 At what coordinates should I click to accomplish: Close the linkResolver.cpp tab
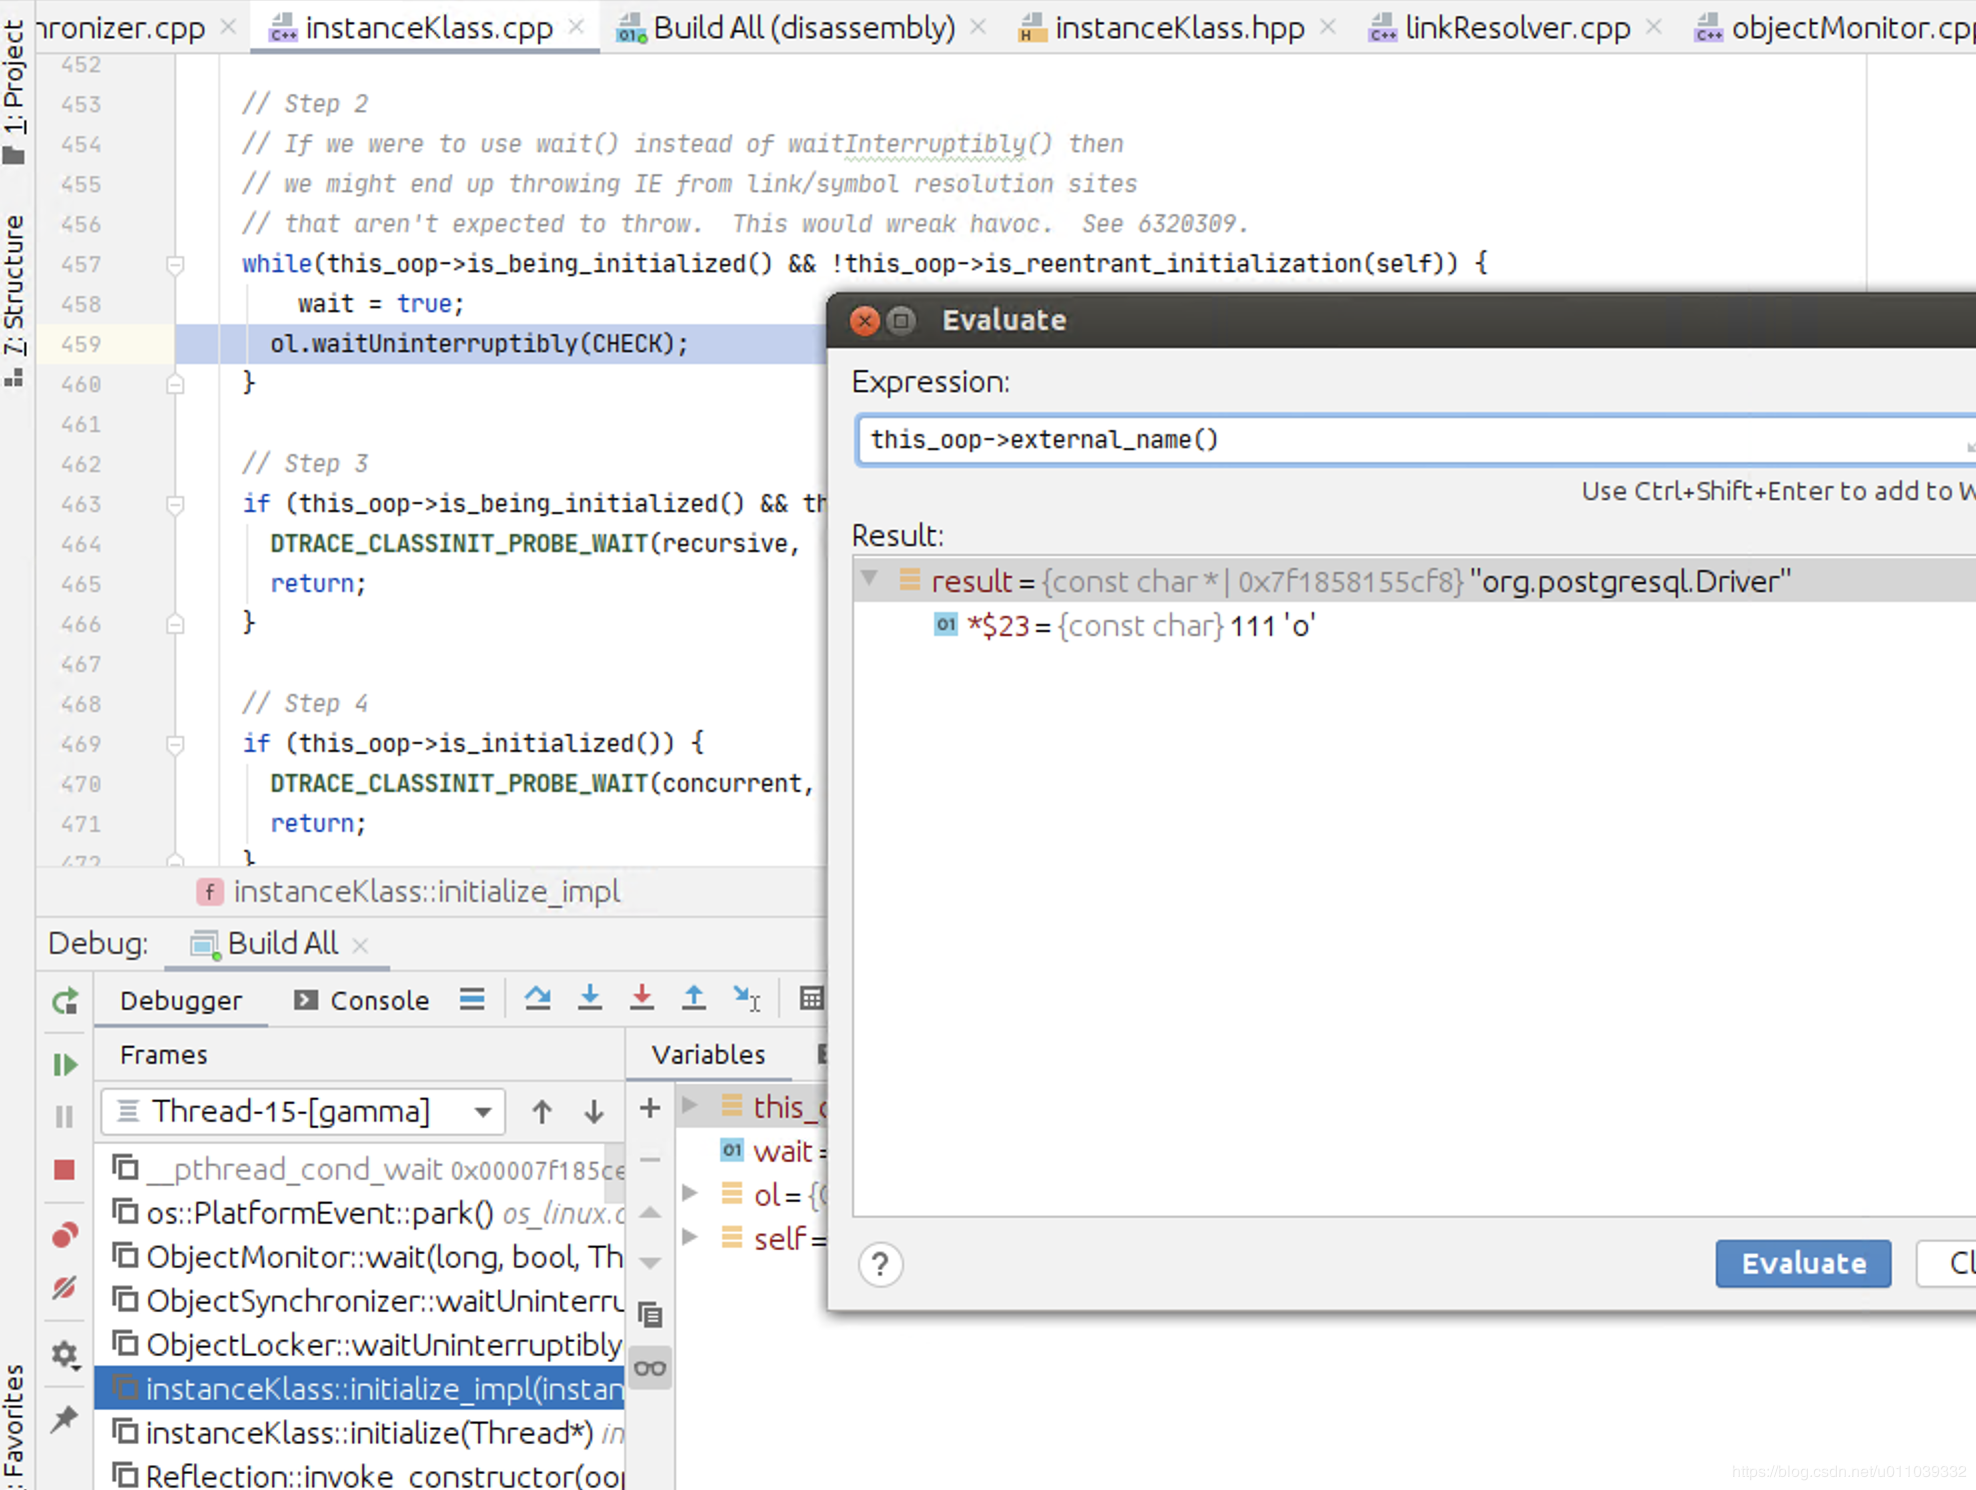pos(1654,27)
